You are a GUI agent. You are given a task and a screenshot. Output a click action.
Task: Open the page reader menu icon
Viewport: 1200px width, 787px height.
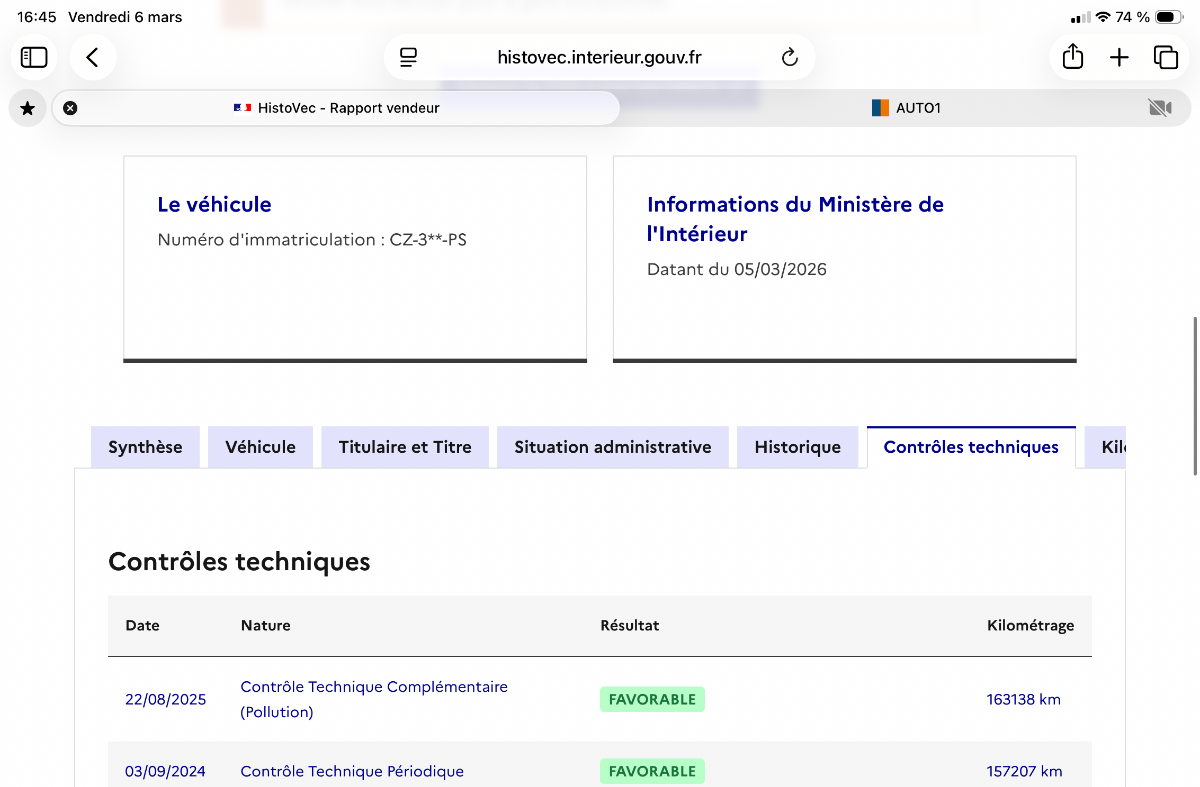coord(408,57)
